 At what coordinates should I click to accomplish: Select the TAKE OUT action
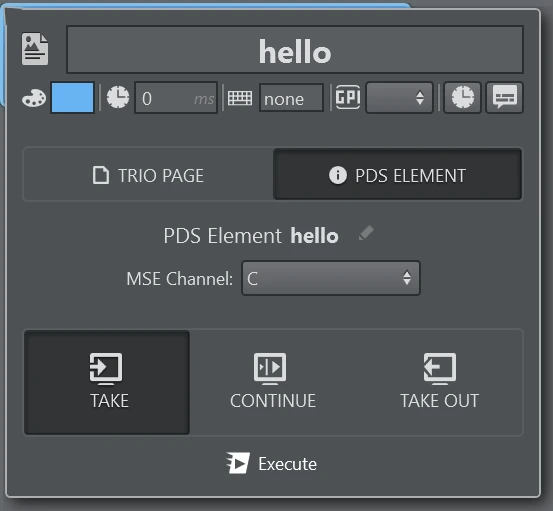[x=439, y=383]
